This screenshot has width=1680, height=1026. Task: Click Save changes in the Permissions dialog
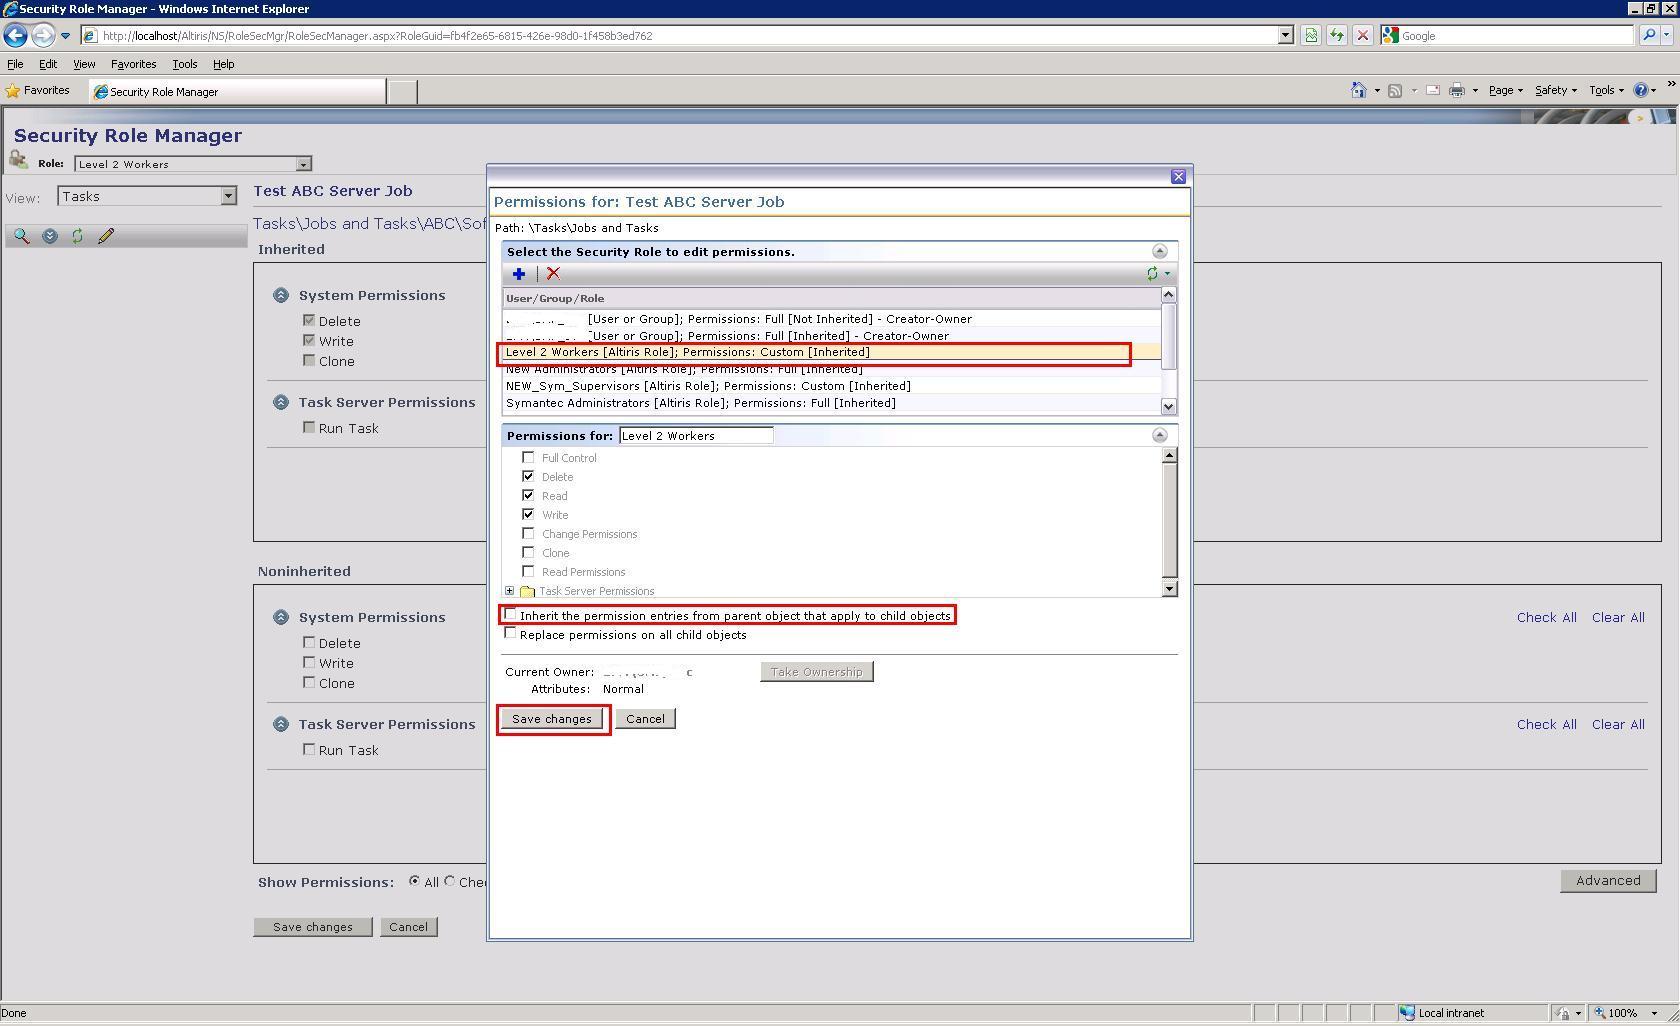(x=552, y=719)
